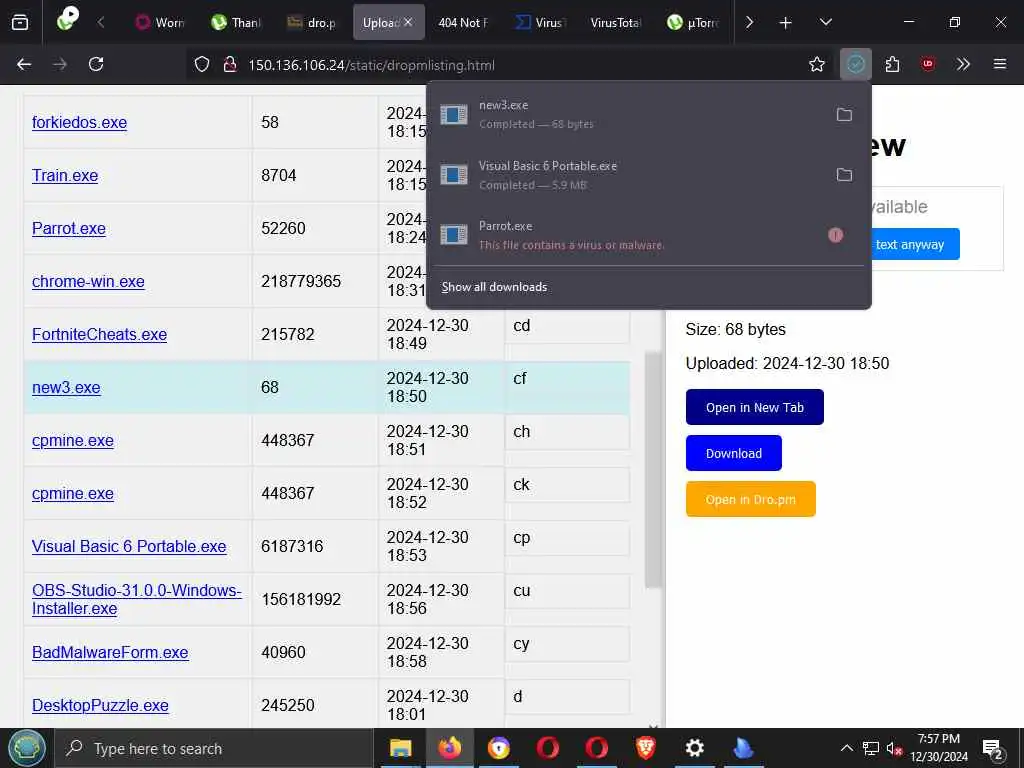Open Train.exe link
Viewport: 1024px width, 768px height.
click(x=65, y=176)
